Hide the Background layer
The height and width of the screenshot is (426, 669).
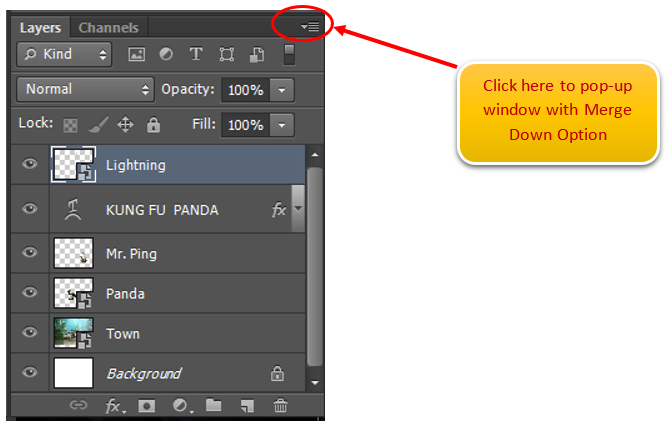(29, 372)
